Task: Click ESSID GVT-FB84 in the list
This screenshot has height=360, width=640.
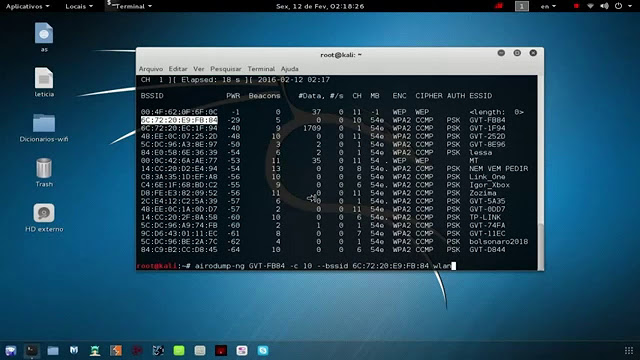Action: 487,120
